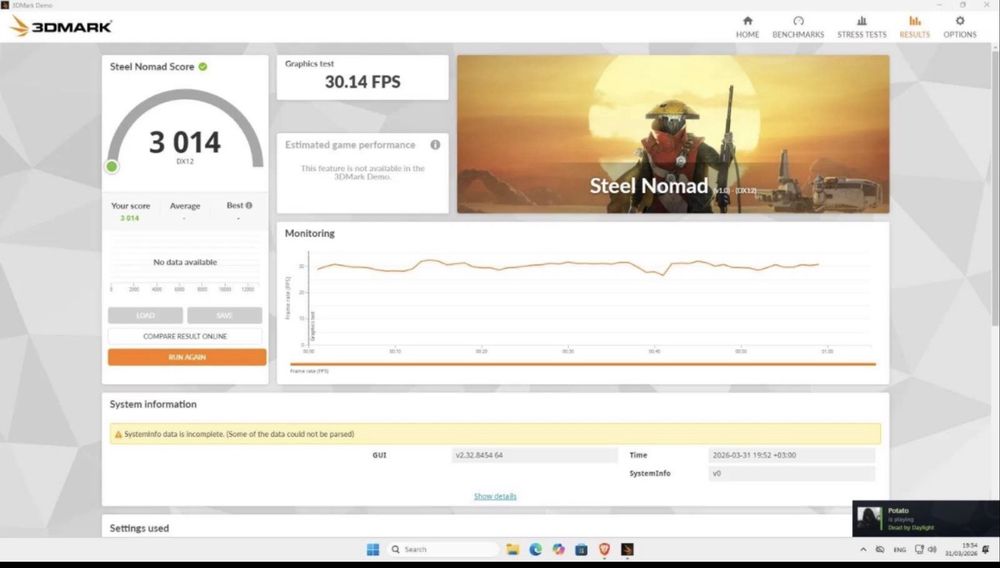Screen dimensions: 1000x568
Task: Open the BENCHMARKS section
Action: (x=798, y=27)
